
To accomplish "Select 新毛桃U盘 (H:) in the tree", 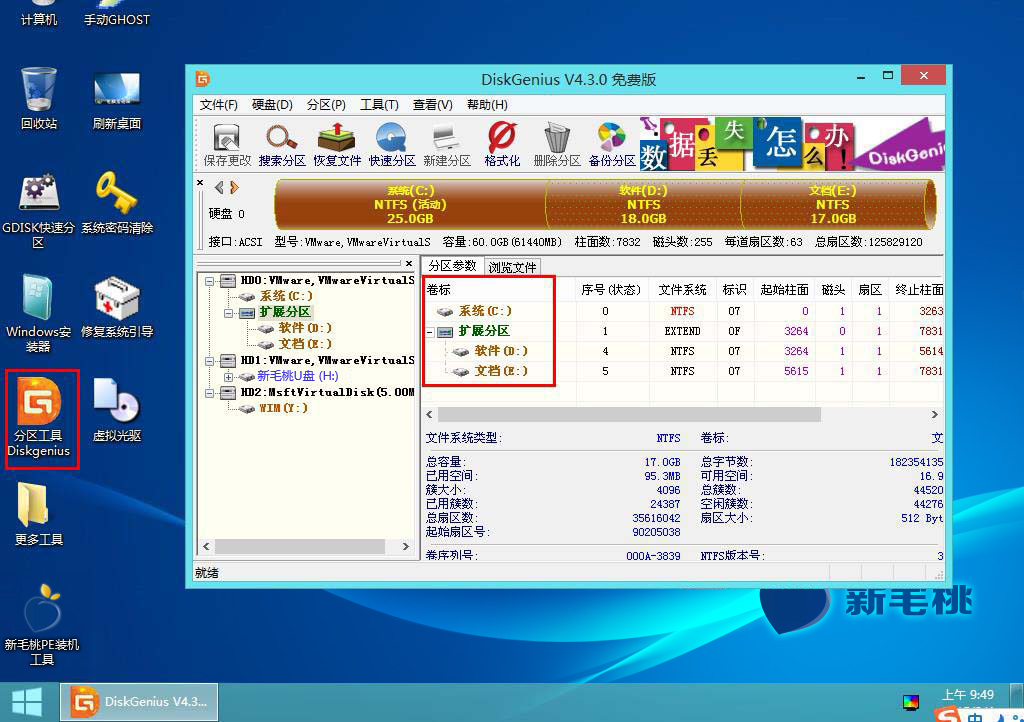I will click(297, 376).
